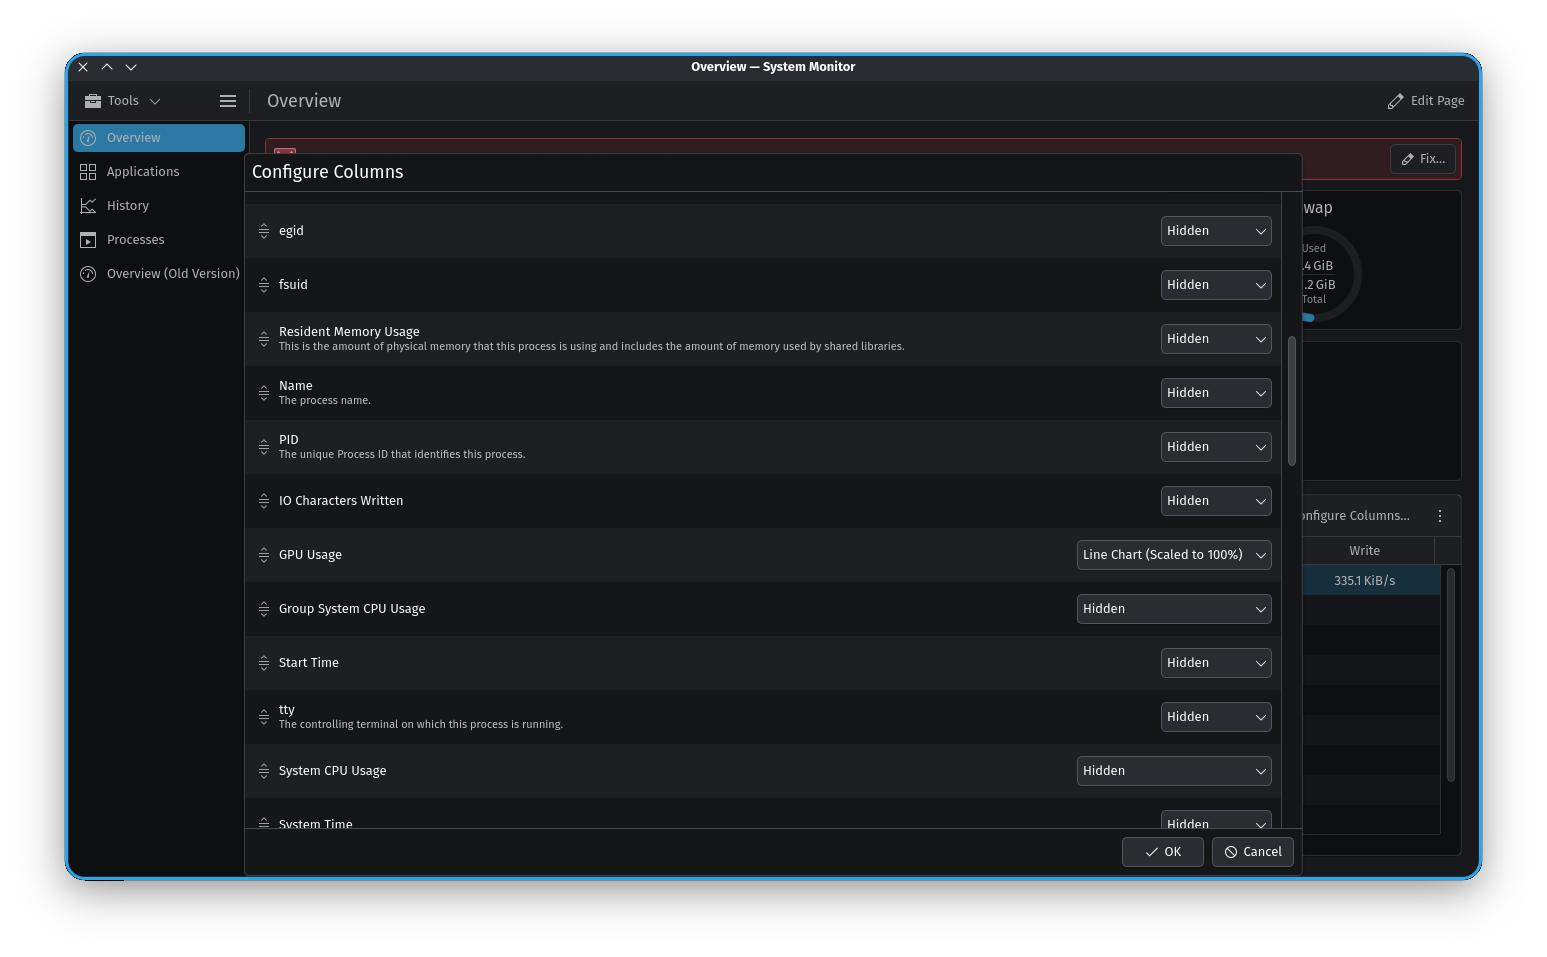Viewport: 1547px width, 957px height.
Task: Change Resident Memory Usage visibility dropdown
Action: [1215, 339]
